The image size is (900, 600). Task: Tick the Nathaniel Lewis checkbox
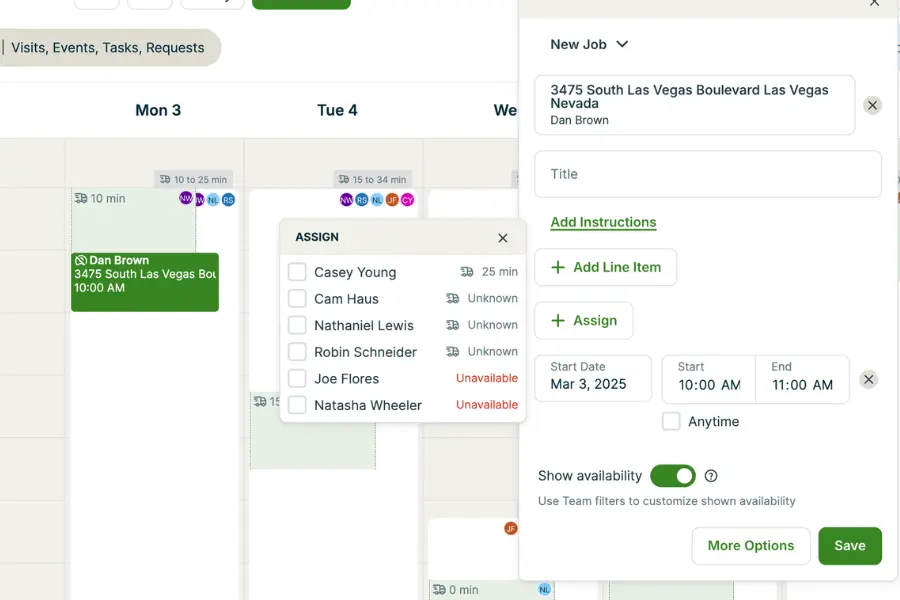point(297,325)
